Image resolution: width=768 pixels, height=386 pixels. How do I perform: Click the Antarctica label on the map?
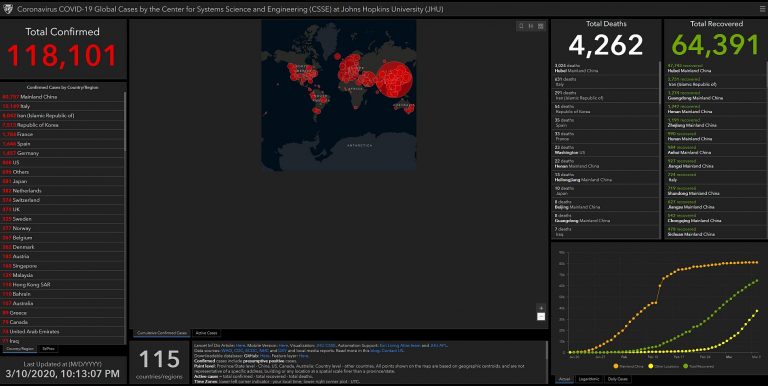coord(360,145)
